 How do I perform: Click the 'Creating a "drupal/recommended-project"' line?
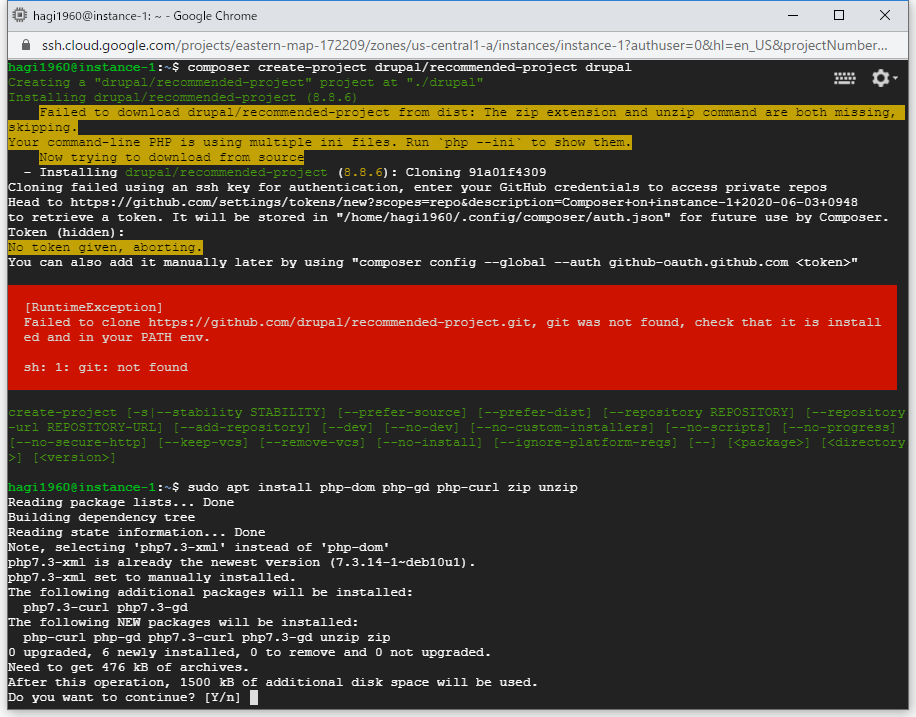pos(245,82)
